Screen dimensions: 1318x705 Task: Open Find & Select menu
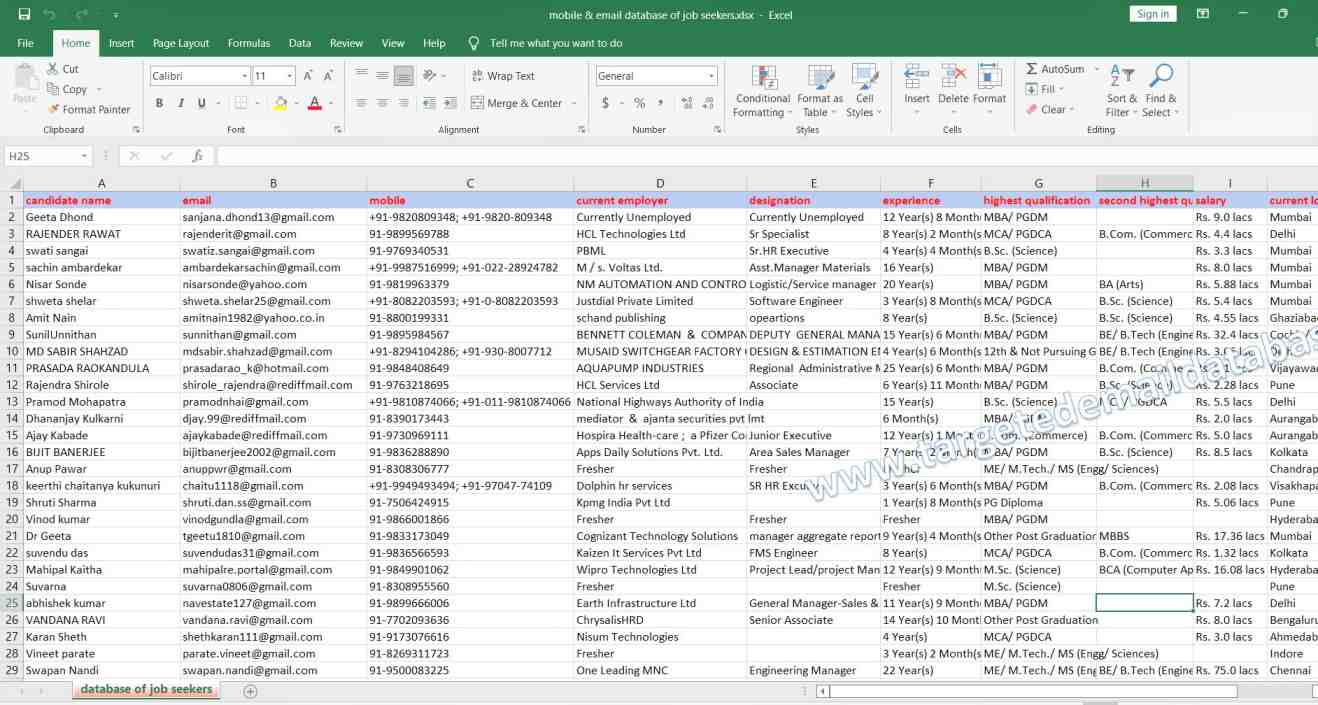tap(1161, 91)
